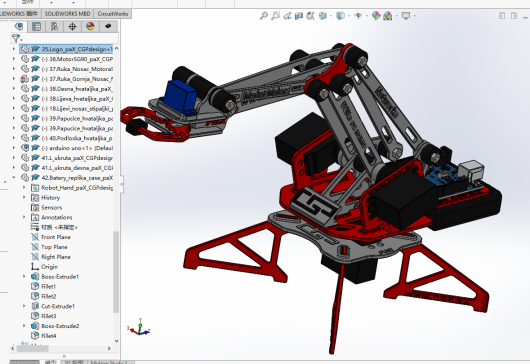Image resolution: width=530 pixels, height=364 pixels.
Task: Open the ConfigurationManager tab icon
Action: pos(54,26)
